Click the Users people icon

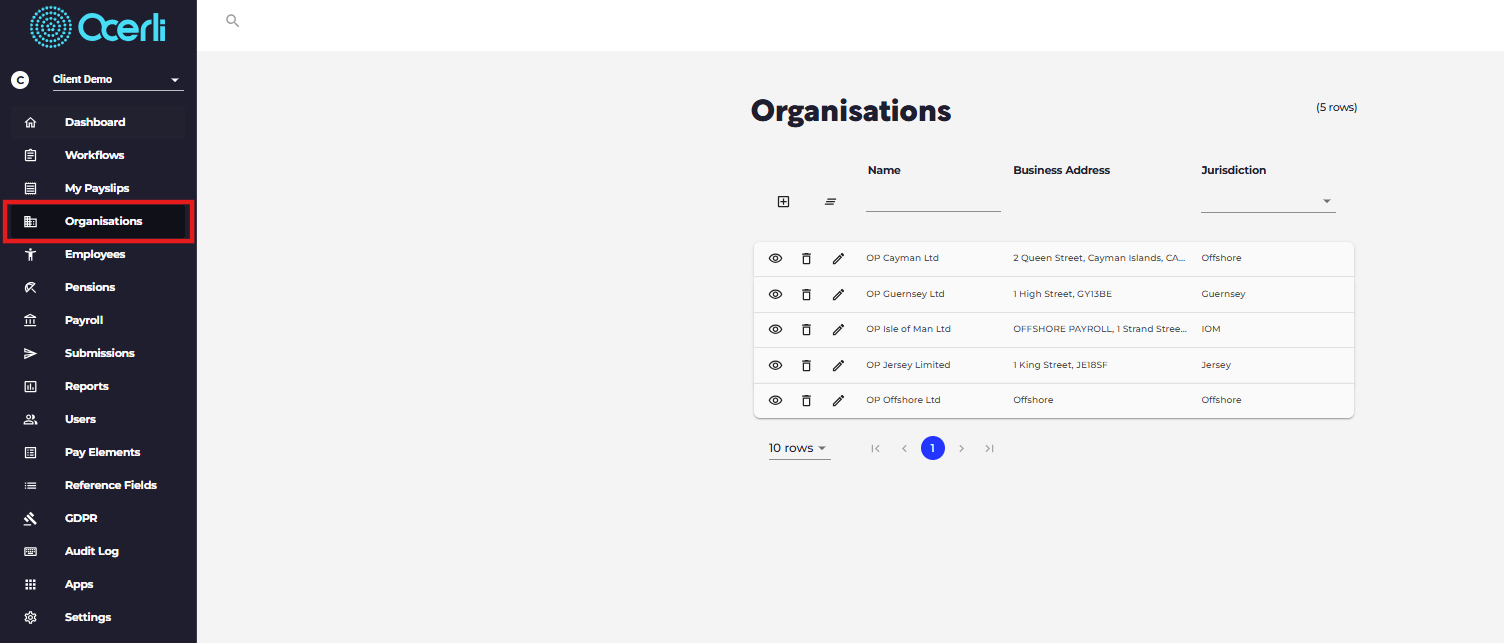[x=30, y=419]
